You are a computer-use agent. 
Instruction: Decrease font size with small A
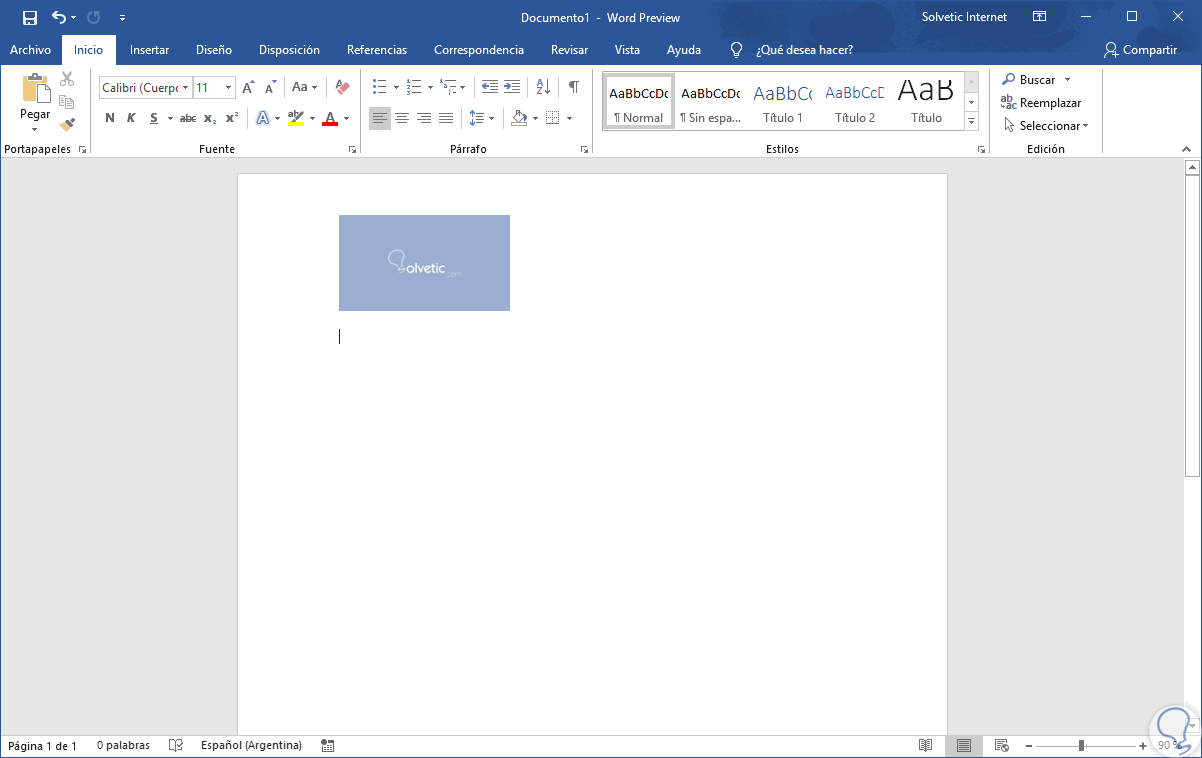click(x=271, y=88)
